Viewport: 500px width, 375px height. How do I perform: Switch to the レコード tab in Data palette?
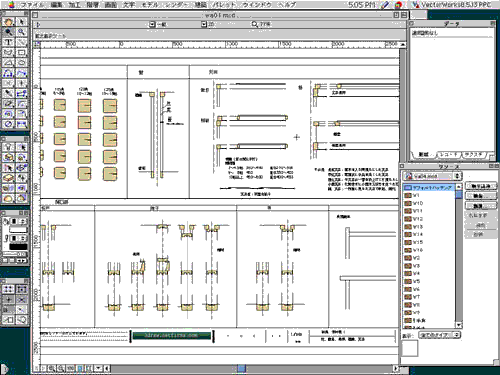click(448, 155)
